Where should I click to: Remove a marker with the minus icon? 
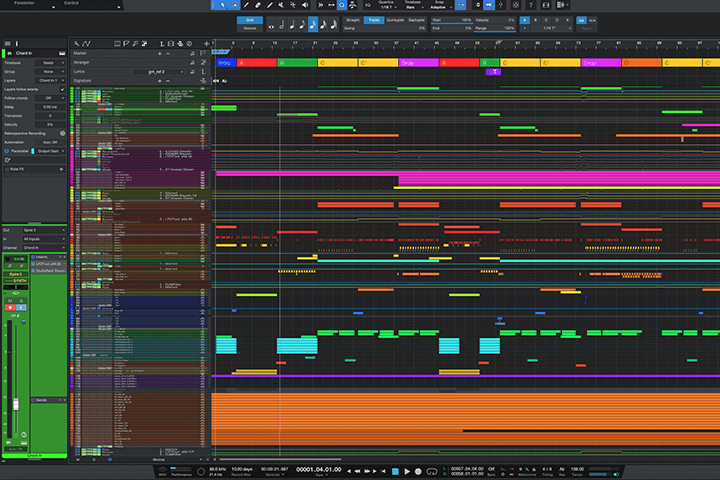tap(168, 53)
